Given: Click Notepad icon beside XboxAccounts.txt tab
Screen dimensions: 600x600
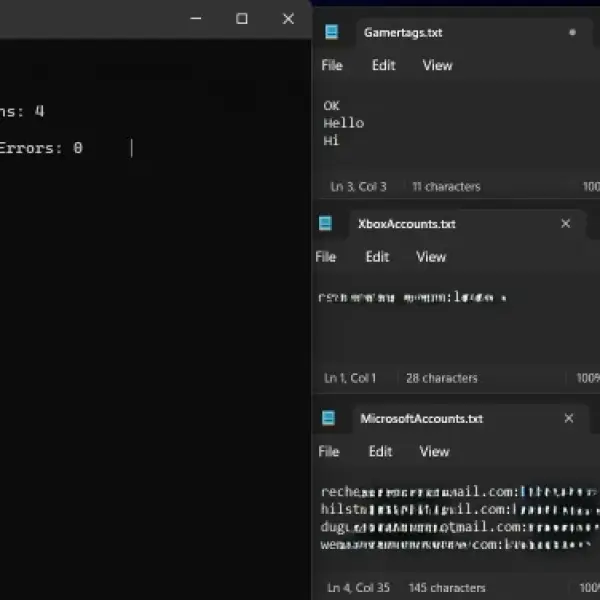Looking at the screenshot, I should 325,223.
